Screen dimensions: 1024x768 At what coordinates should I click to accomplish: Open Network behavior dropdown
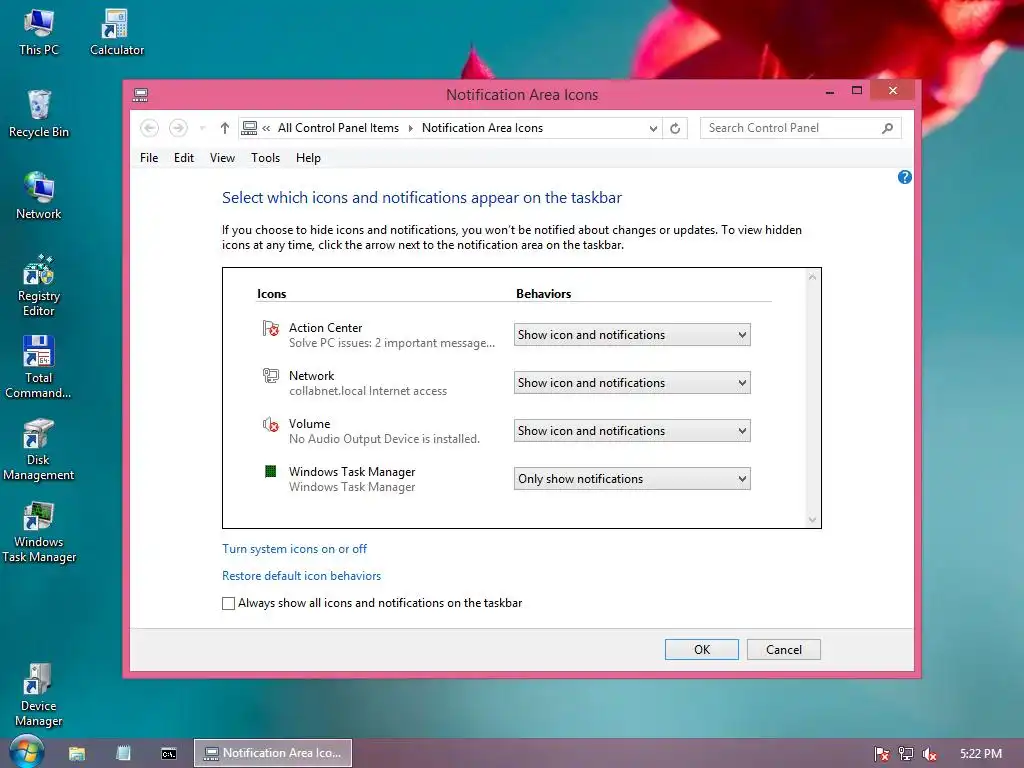pos(632,383)
